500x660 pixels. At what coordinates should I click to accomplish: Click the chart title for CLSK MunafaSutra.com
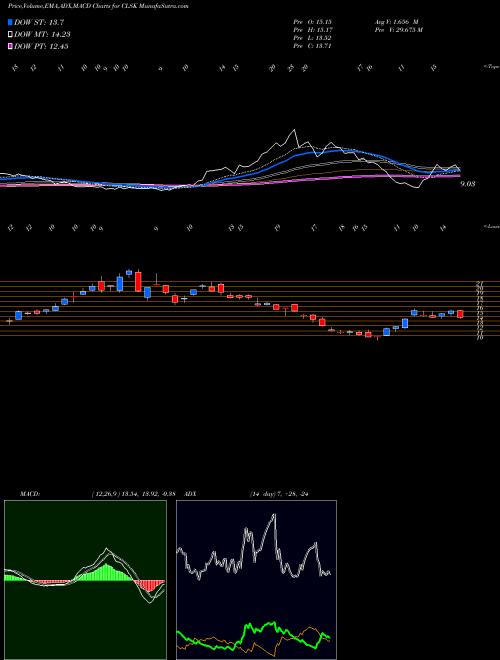pyautogui.click(x=98, y=6)
